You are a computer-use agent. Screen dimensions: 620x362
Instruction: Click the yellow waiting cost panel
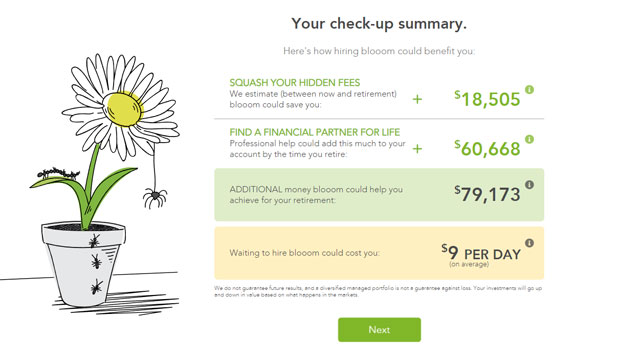(x=379, y=253)
